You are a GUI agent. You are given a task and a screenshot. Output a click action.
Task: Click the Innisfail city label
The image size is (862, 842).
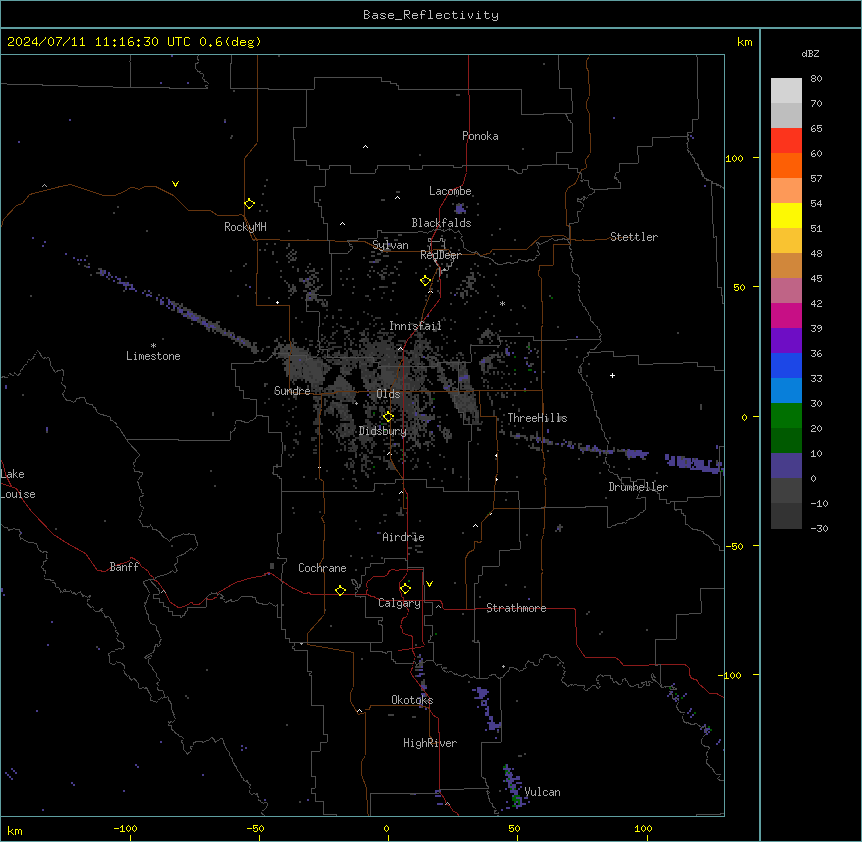(x=415, y=326)
